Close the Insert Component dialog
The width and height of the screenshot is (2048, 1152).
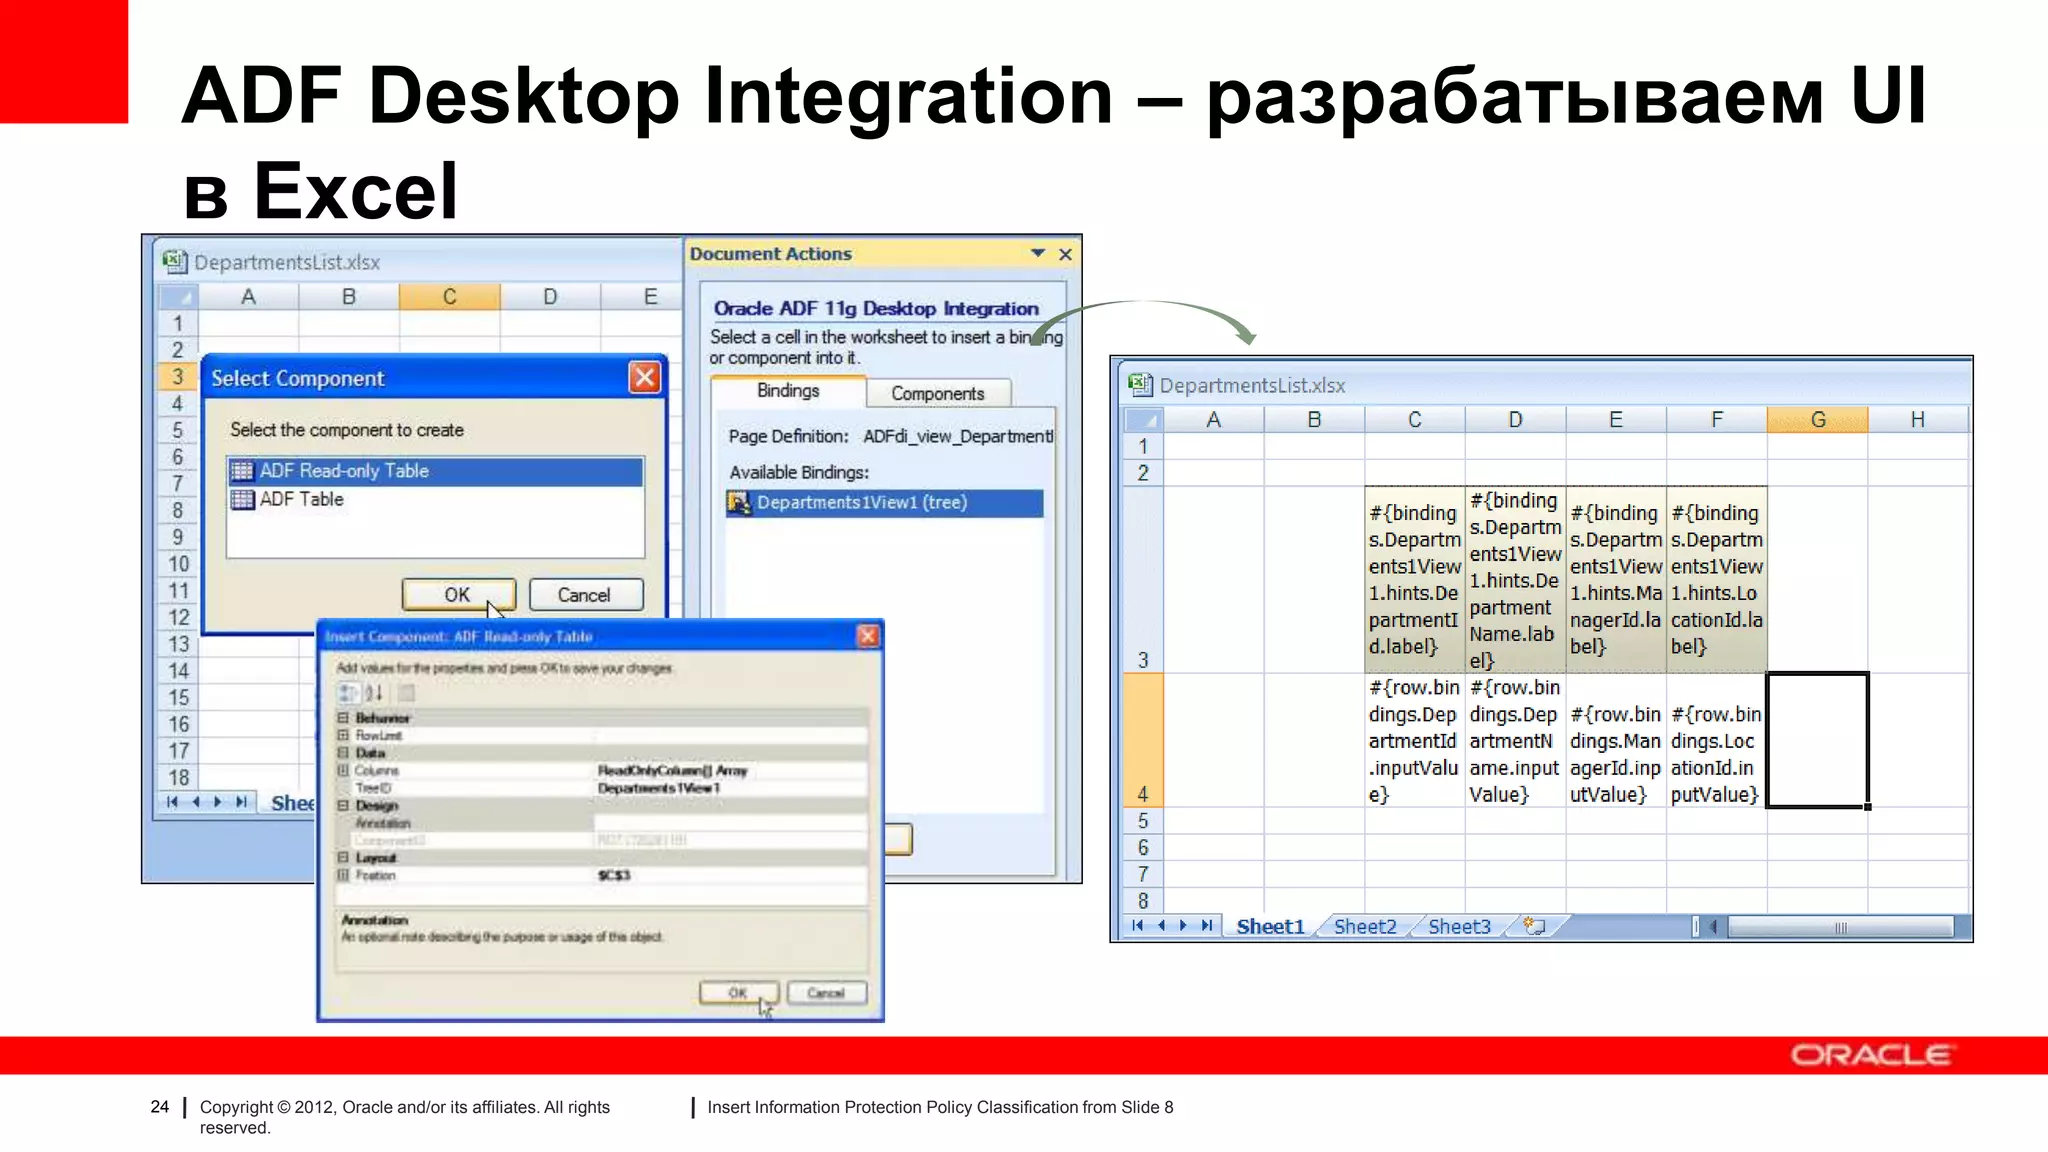(x=868, y=636)
